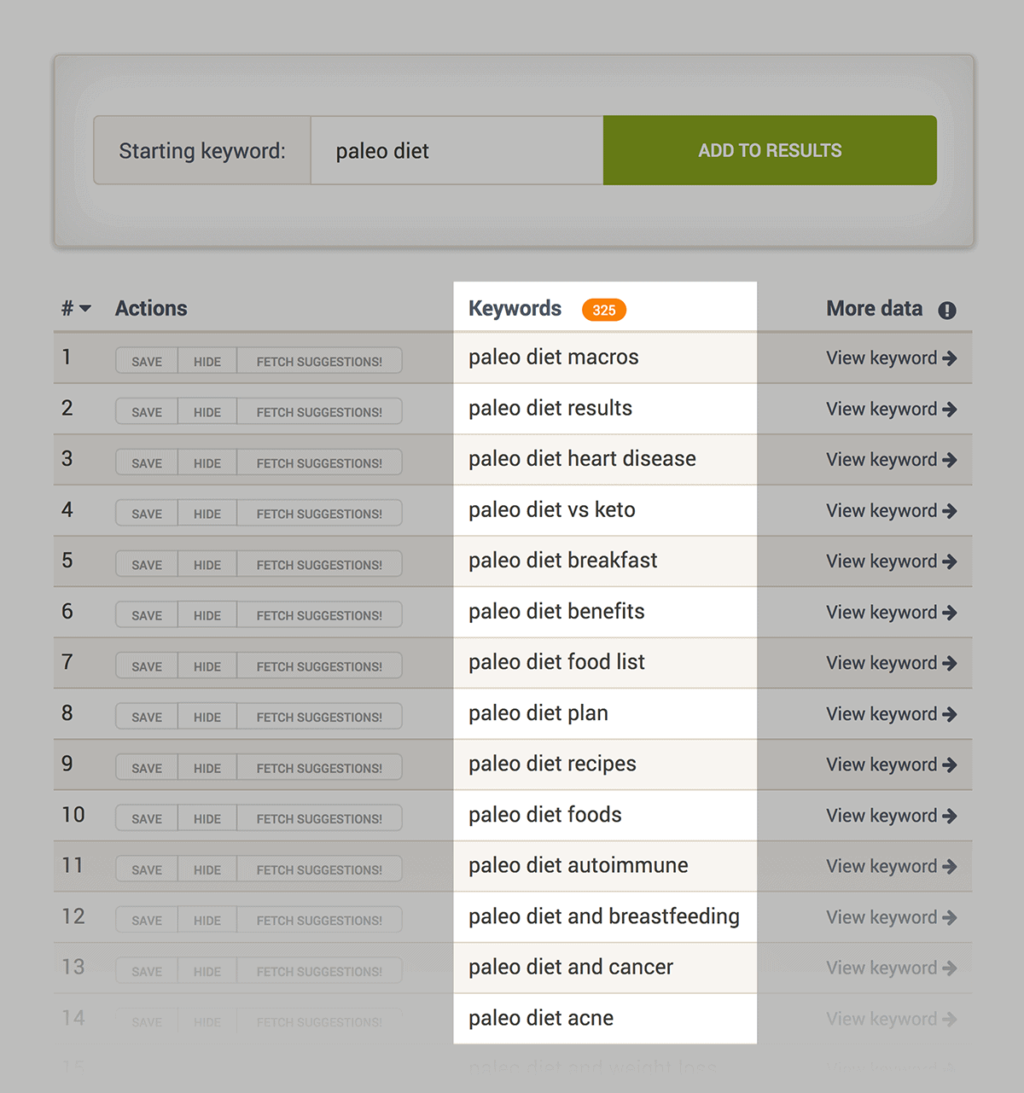Click the arrow icon for paleo diet macros
The width and height of the screenshot is (1024, 1093).
pyautogui.click(x=949, y=358)
